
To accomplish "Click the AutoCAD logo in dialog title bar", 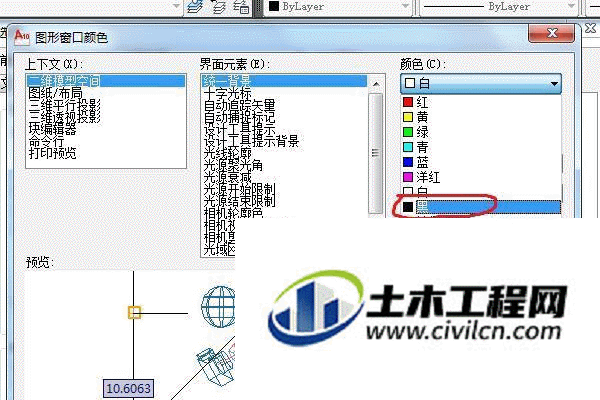I will 22,37.
